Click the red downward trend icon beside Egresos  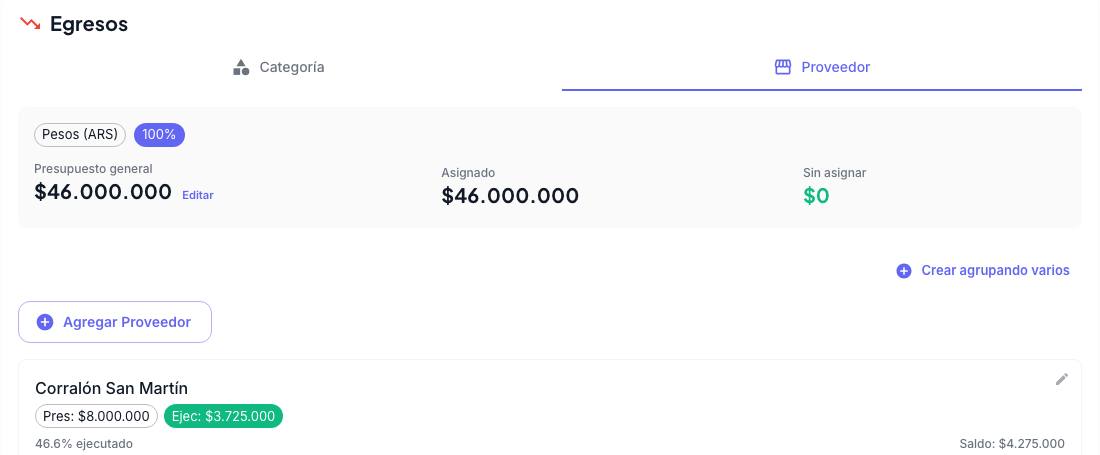point(31,24)
